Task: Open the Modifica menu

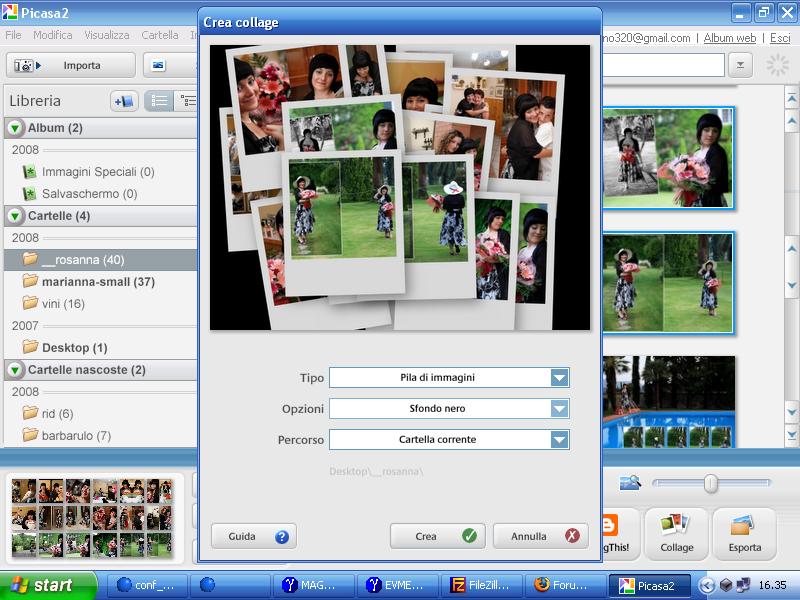Action: 53,35
